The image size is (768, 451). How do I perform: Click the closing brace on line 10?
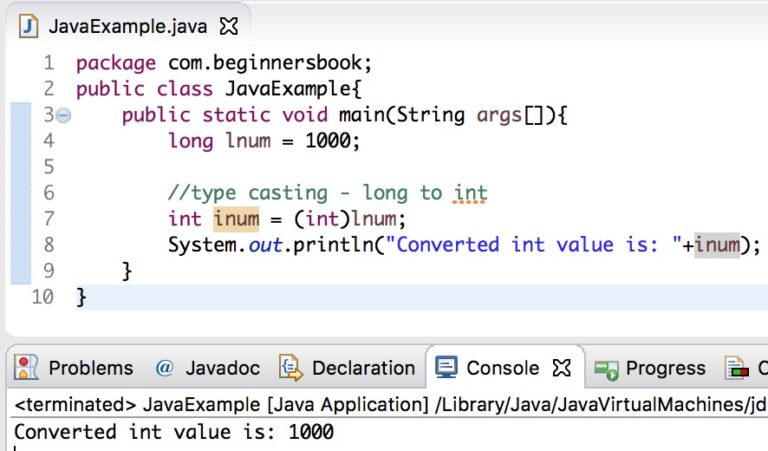(81, 297)
